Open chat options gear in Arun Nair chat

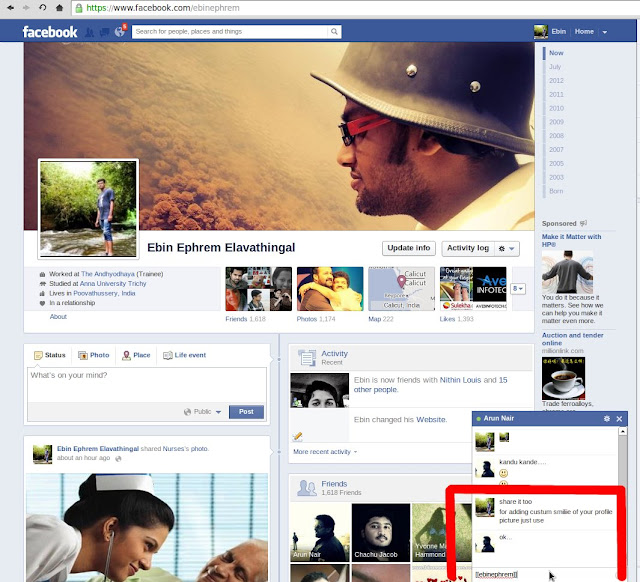(607, 419)
